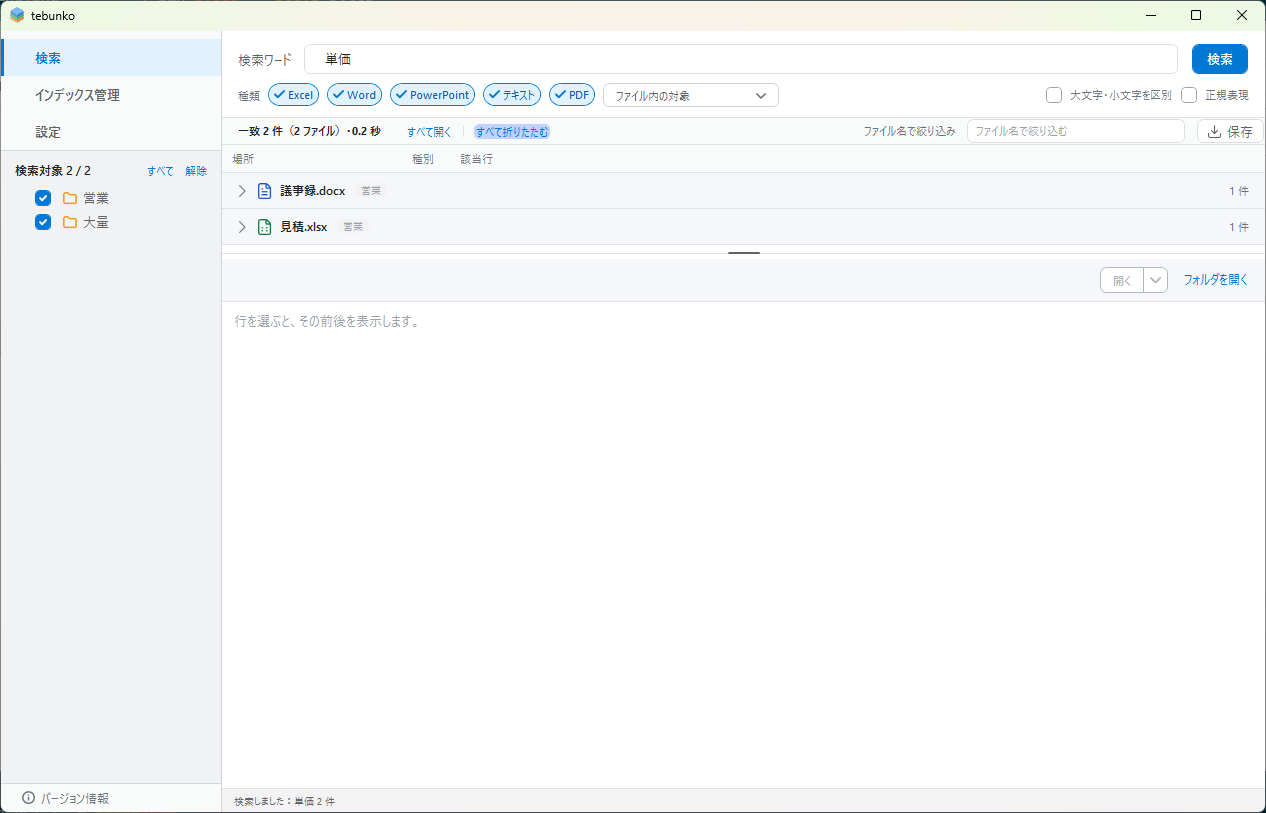The image size is (1266, 813).
Task: Click the 保存 button
Action: click(x=1230, y=131)
